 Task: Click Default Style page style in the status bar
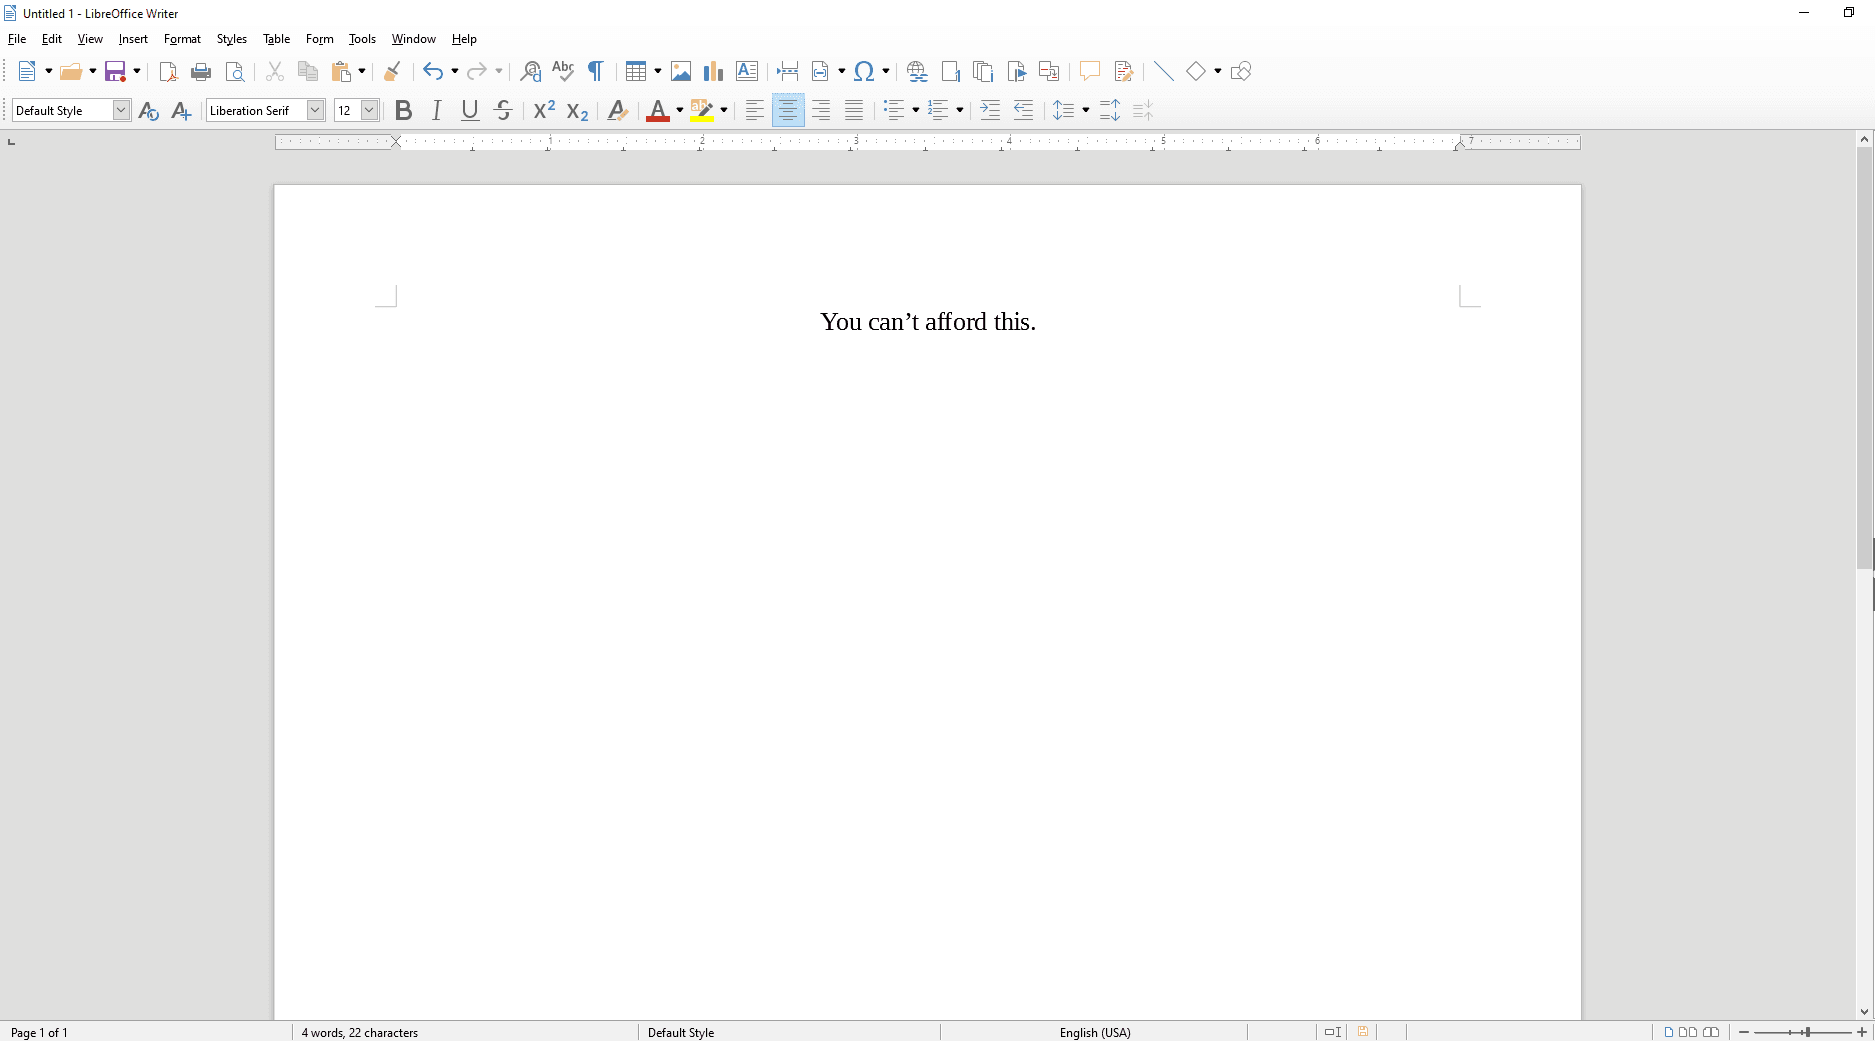tap(681, 1032)
